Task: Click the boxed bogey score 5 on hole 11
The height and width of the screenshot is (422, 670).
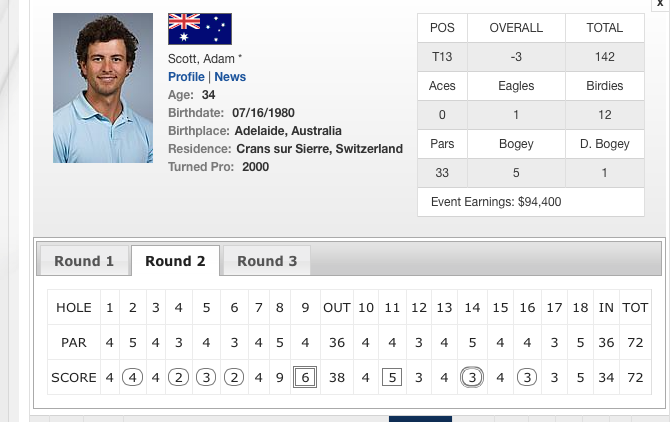Action: [393, 378]
